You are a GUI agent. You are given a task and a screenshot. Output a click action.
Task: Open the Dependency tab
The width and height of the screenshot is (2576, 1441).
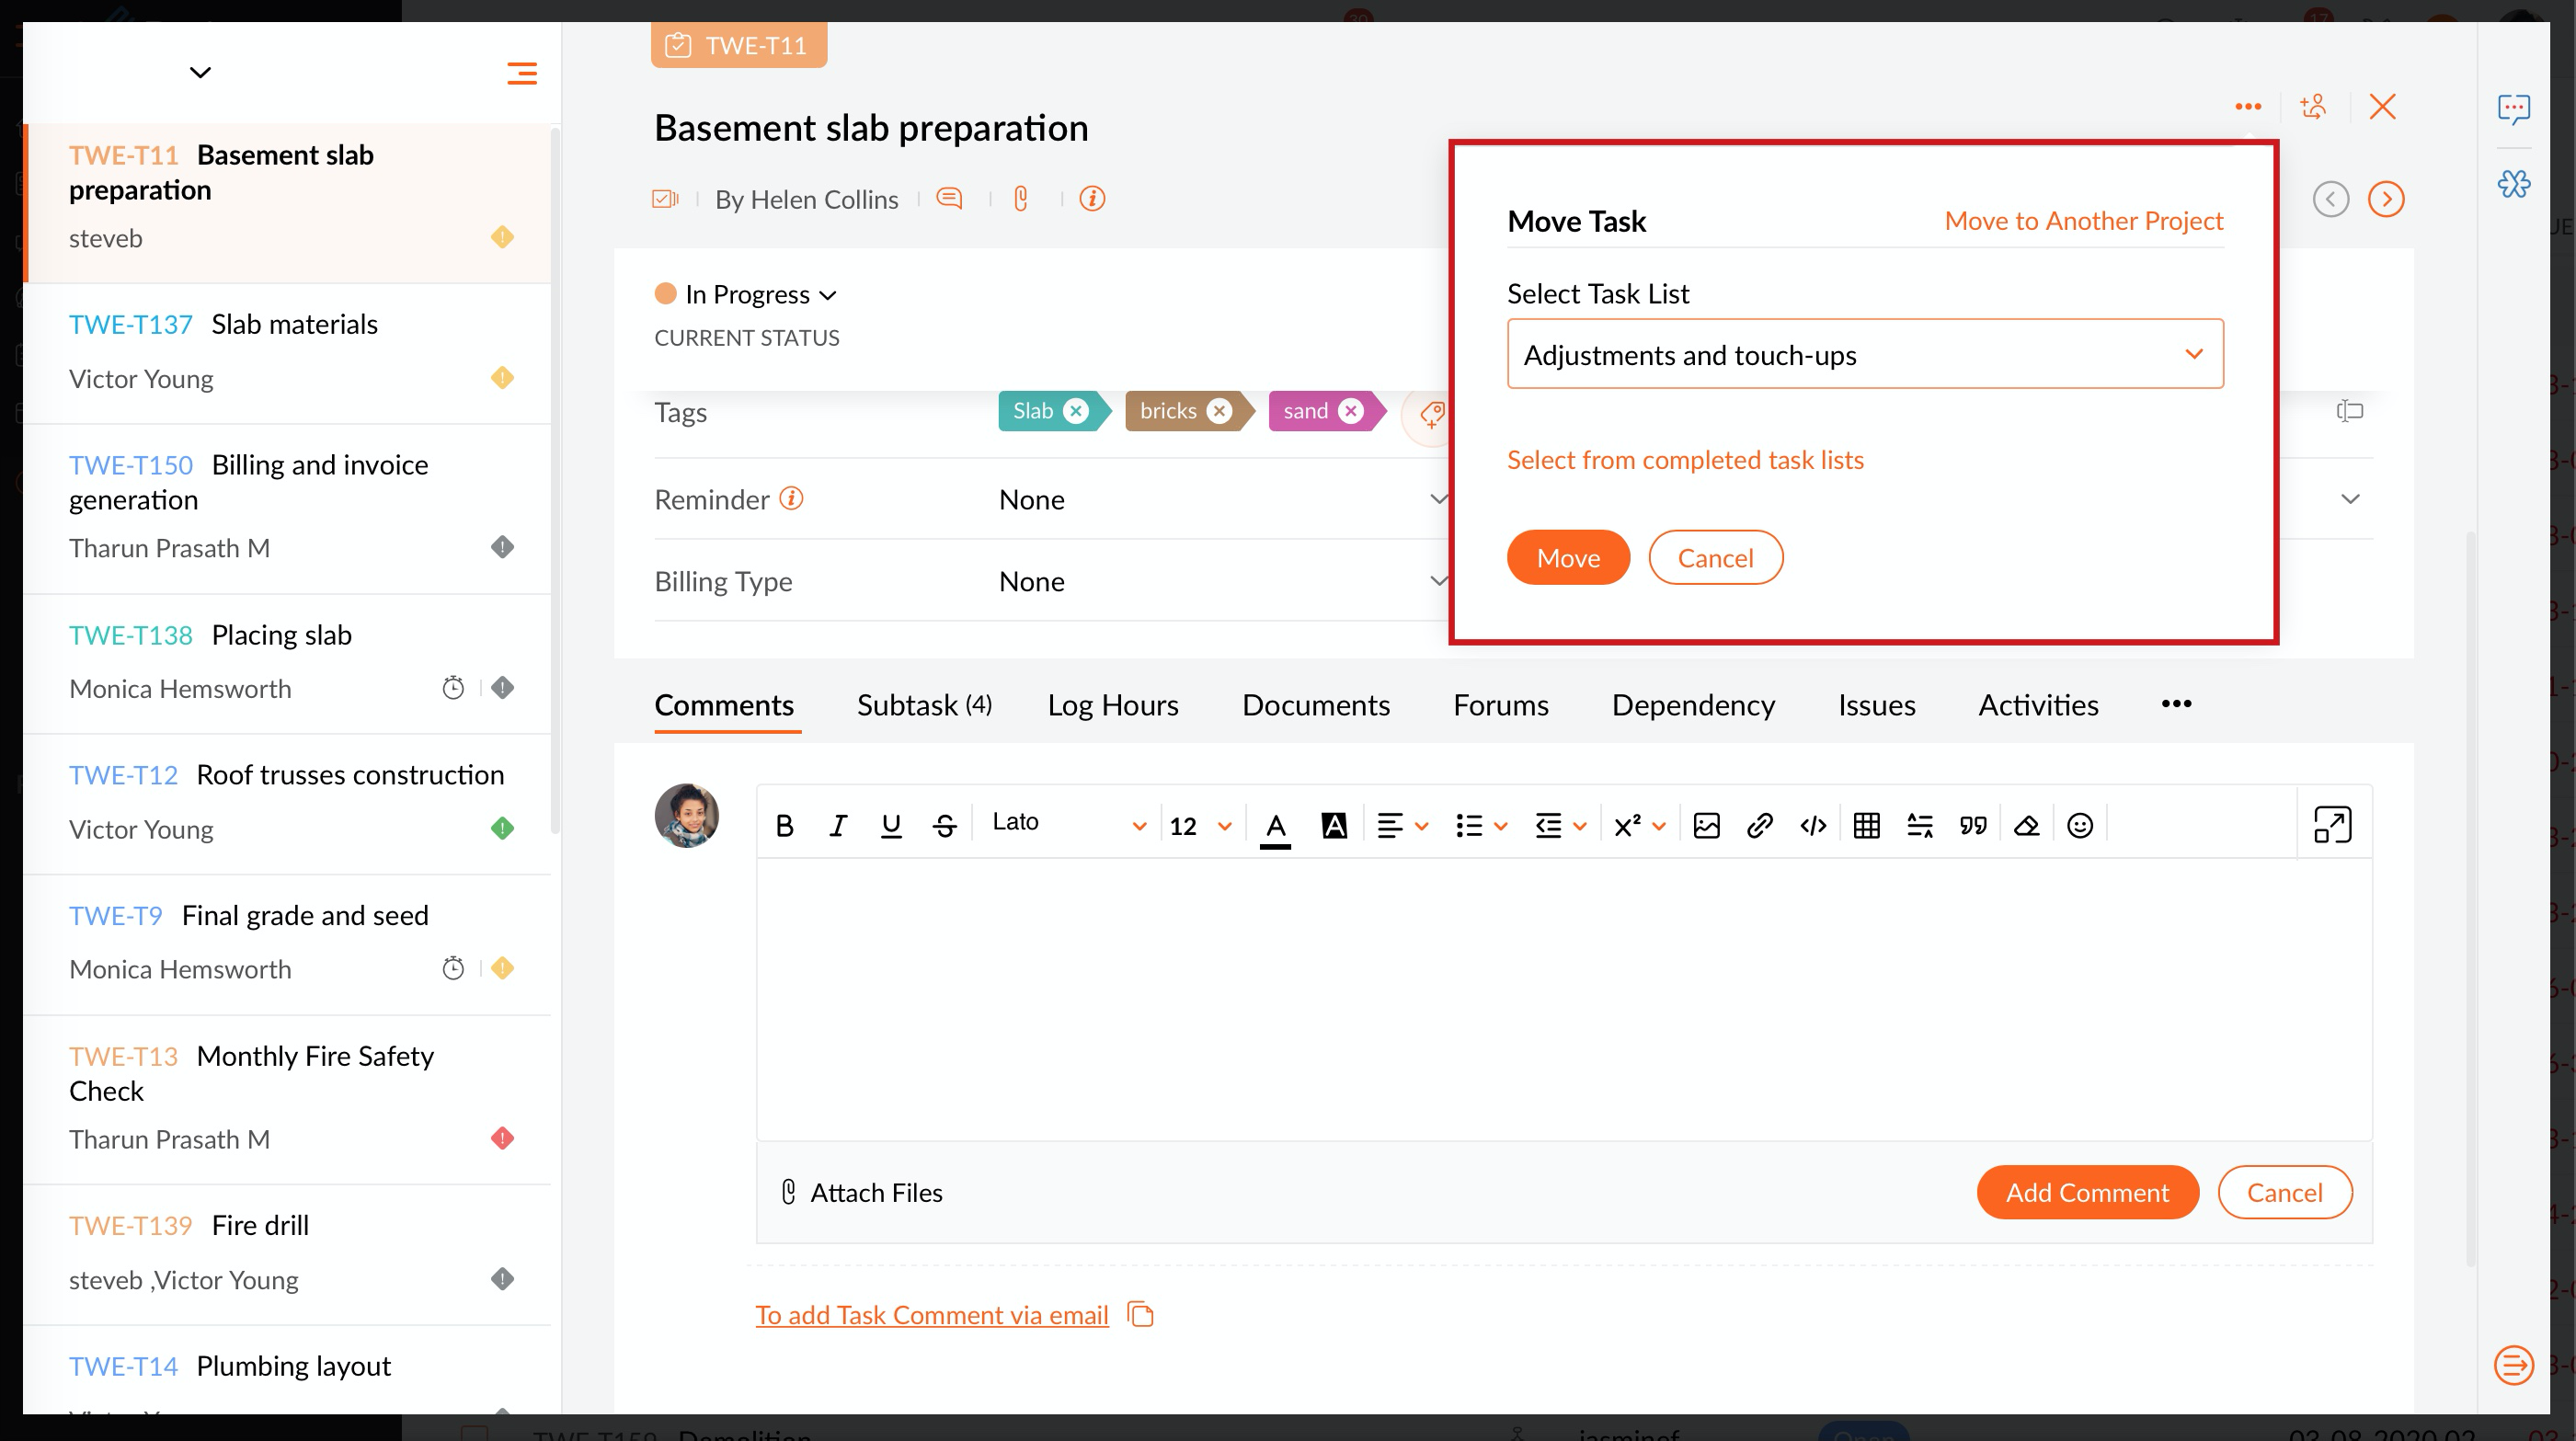pos(1692,706)
